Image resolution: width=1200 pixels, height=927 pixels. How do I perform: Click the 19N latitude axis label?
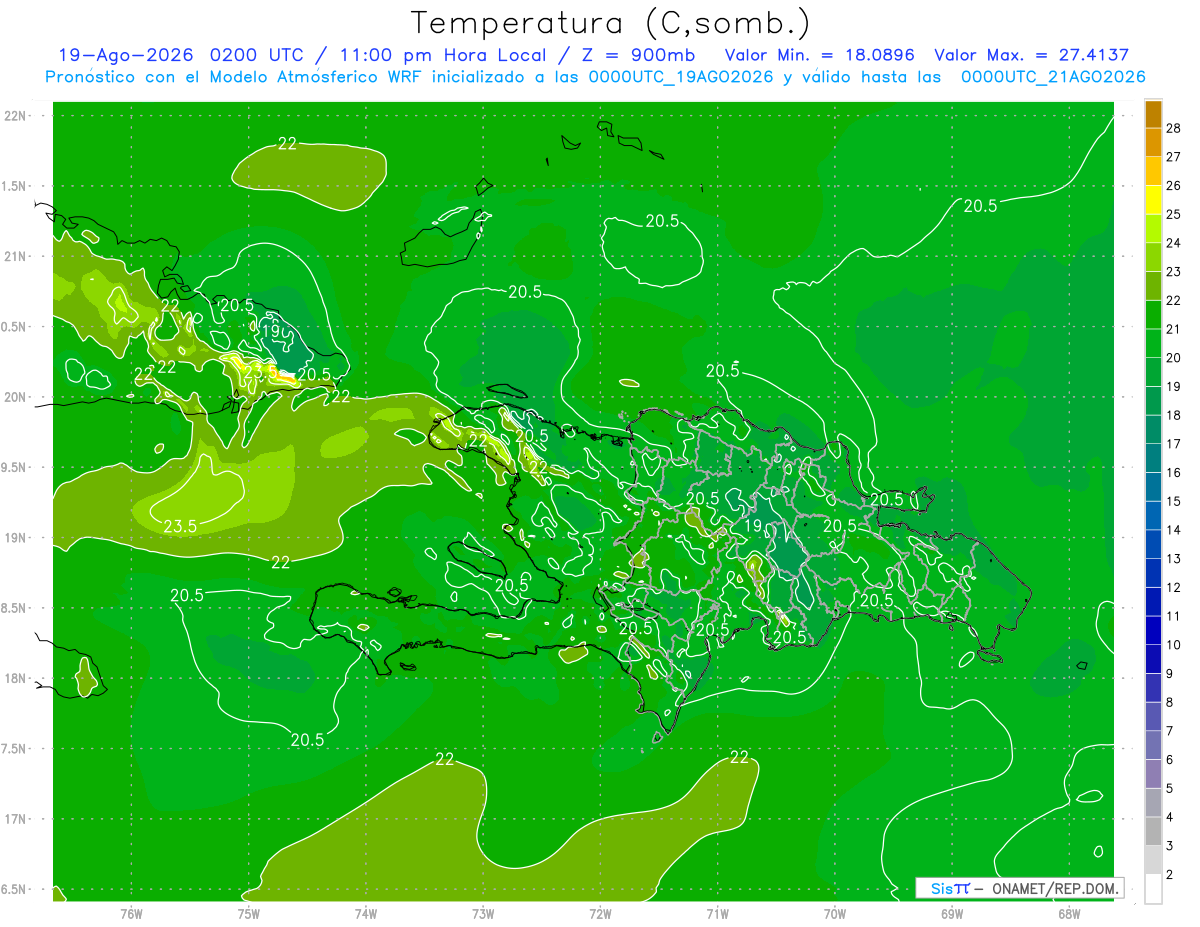click(x=16, y=538)
